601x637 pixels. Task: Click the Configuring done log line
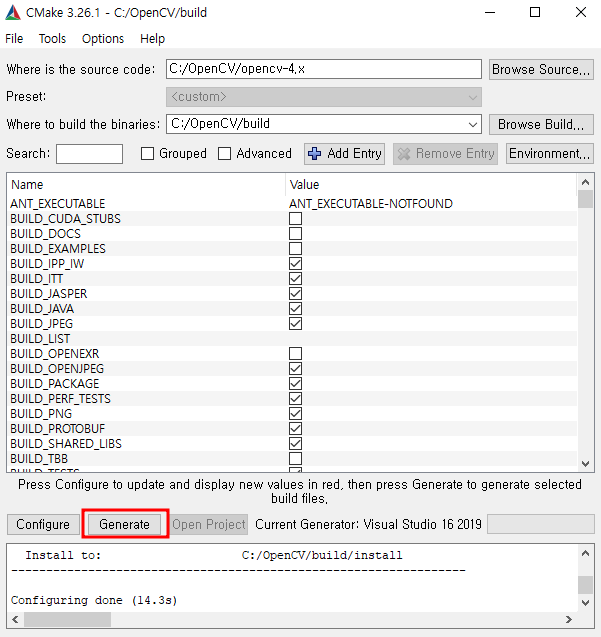coord(94,600)
